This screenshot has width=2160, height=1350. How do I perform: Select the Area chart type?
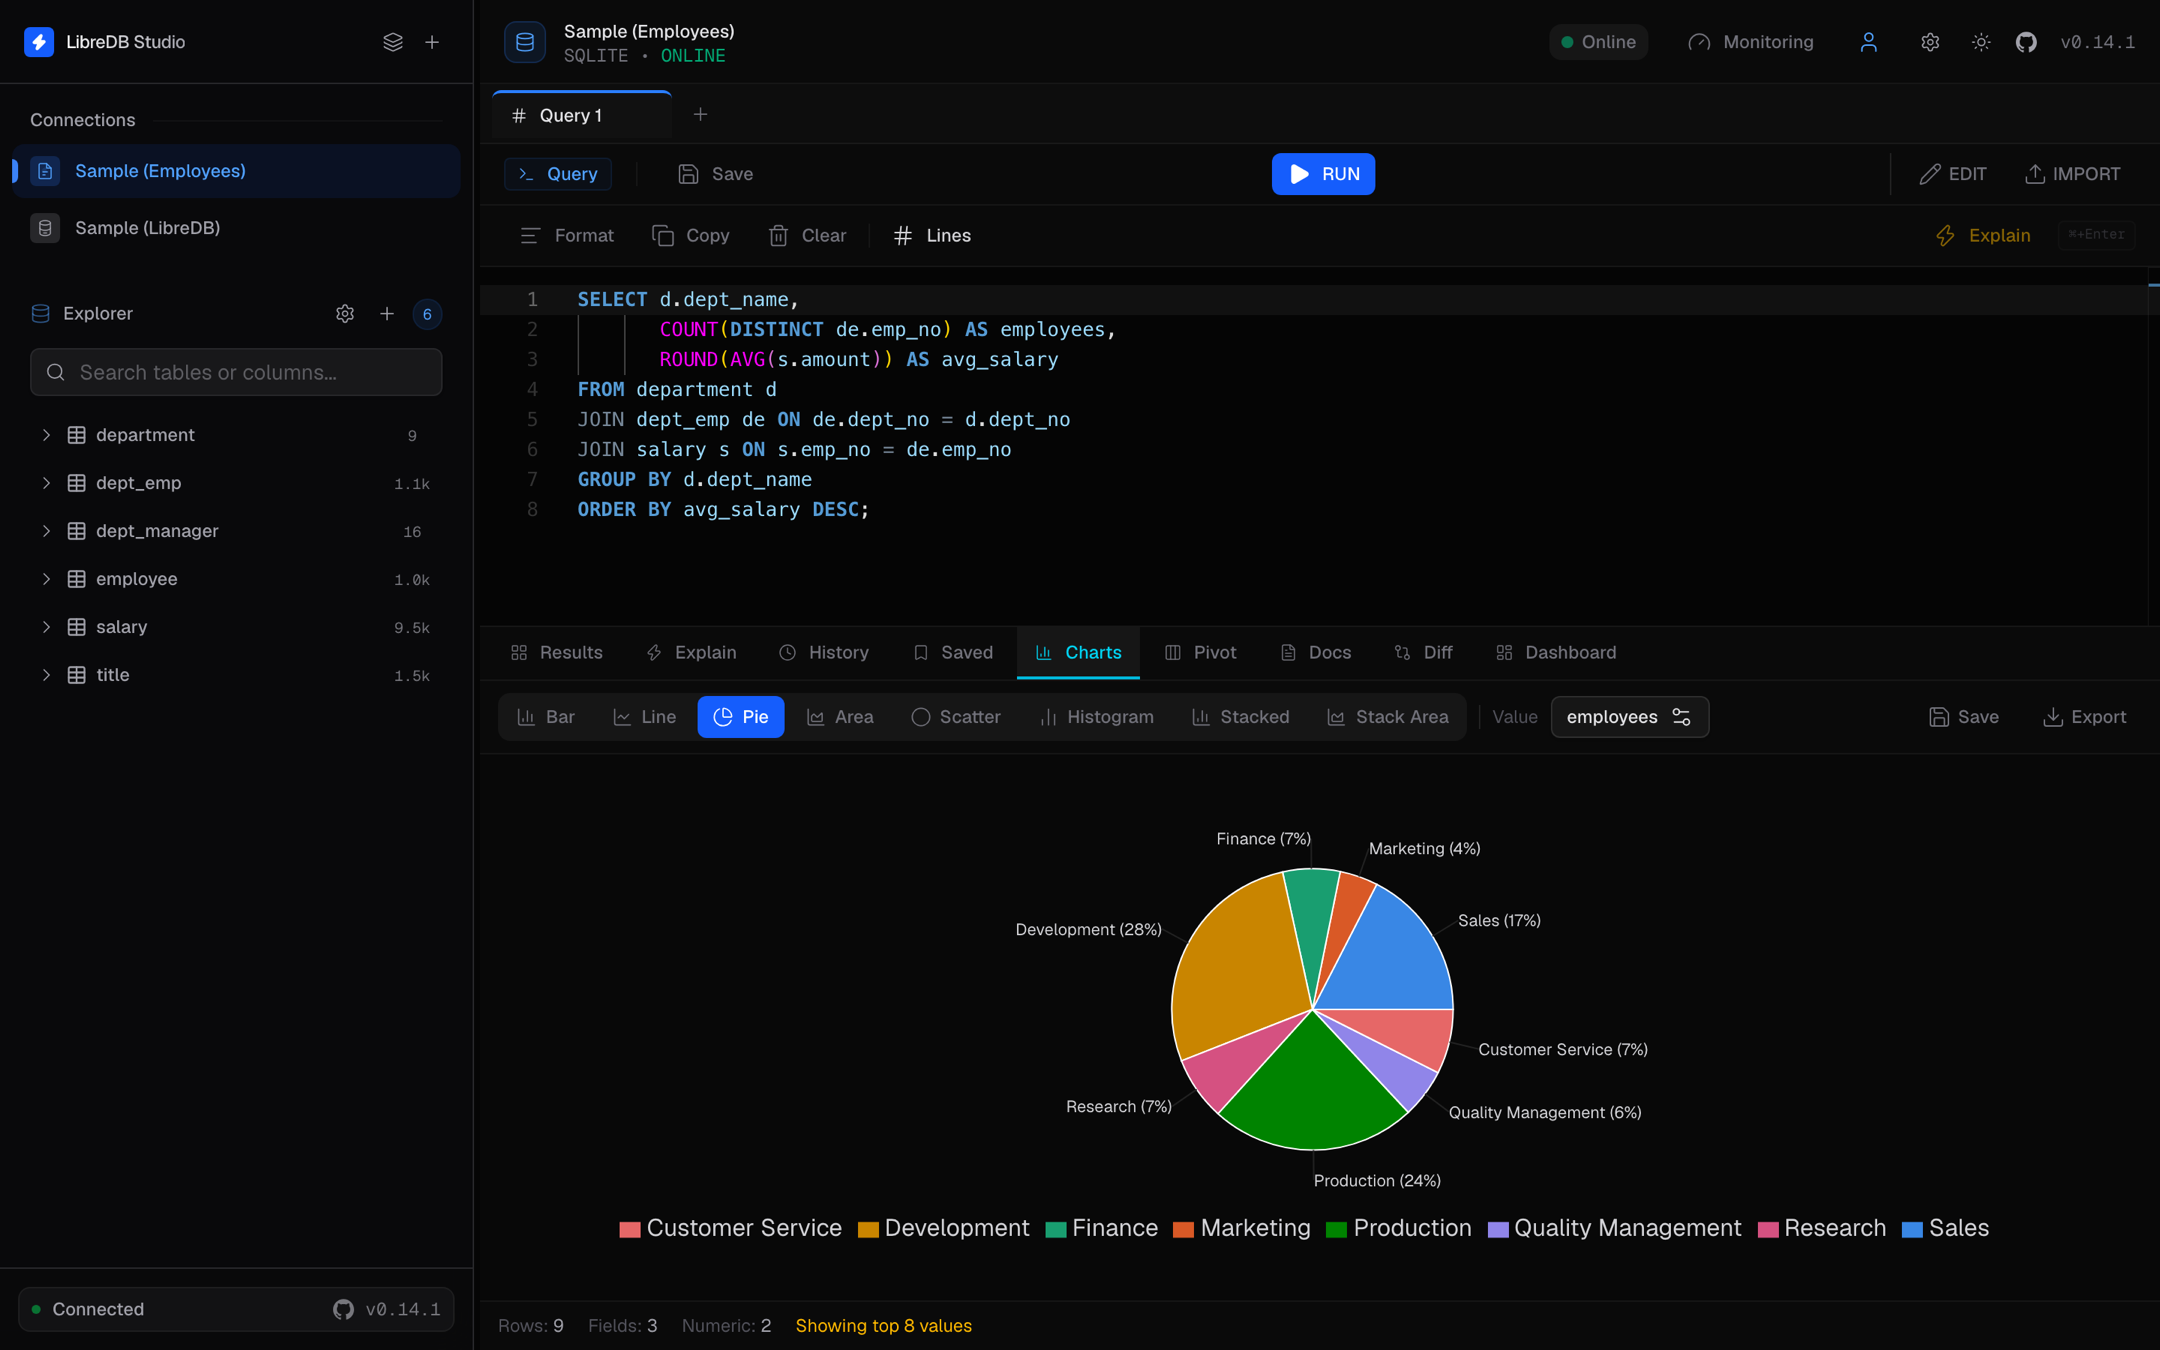[x=841, y=717]
